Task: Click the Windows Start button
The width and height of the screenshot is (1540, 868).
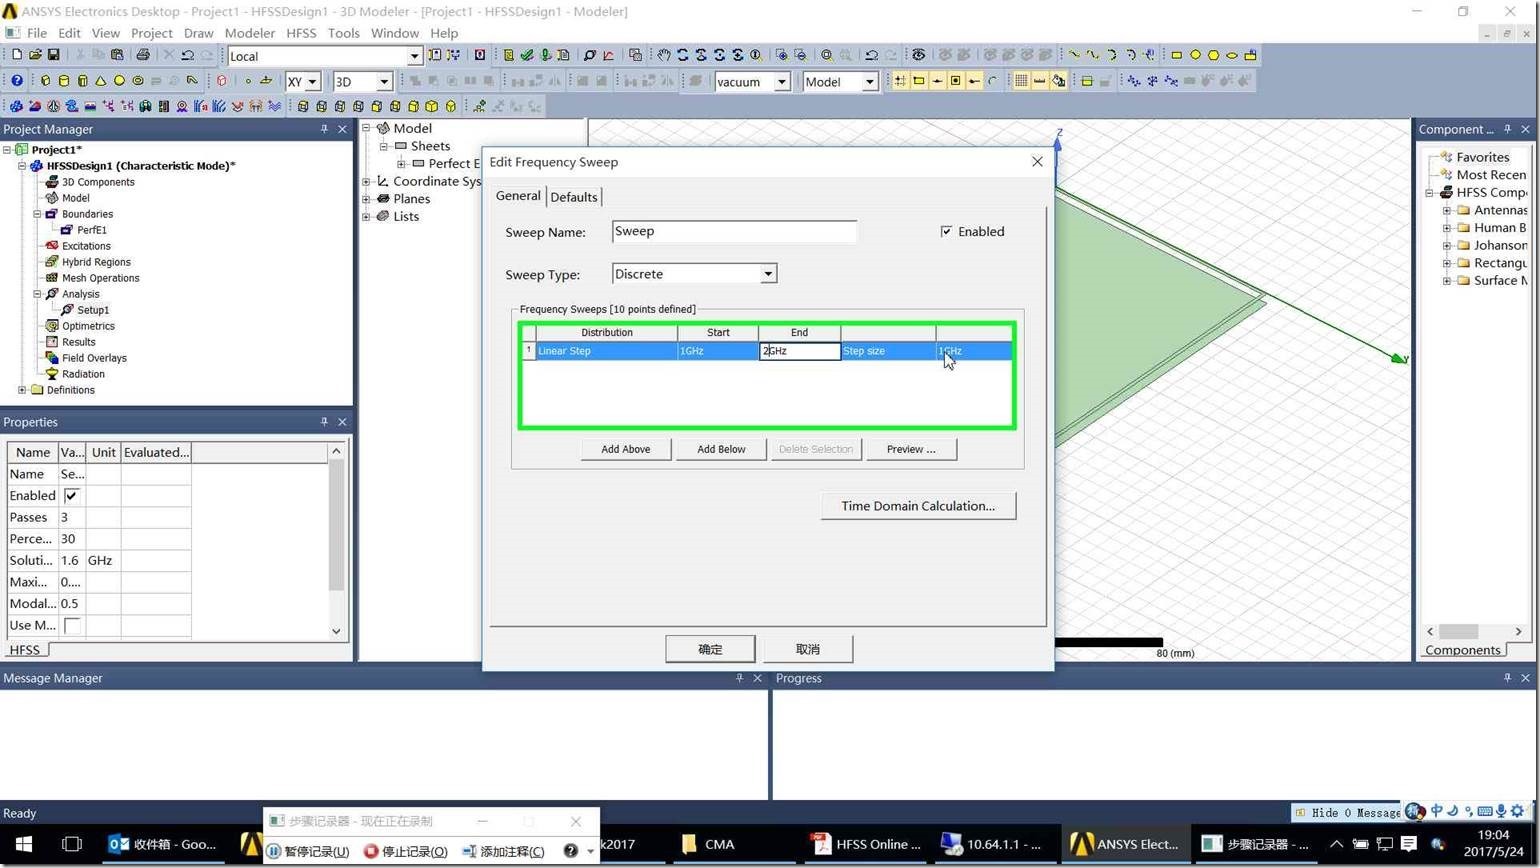Action: [x=24, y=844]
